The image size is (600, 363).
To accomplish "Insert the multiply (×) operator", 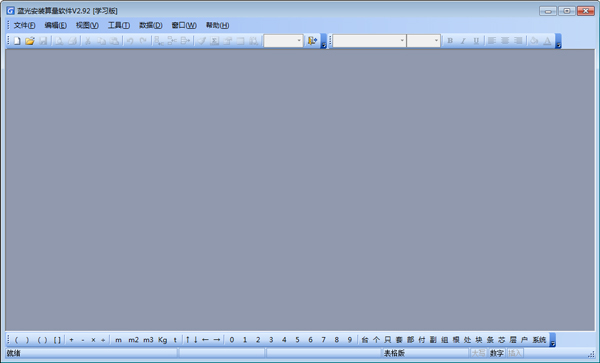I will pyautogui.click(x=93, y=340).
